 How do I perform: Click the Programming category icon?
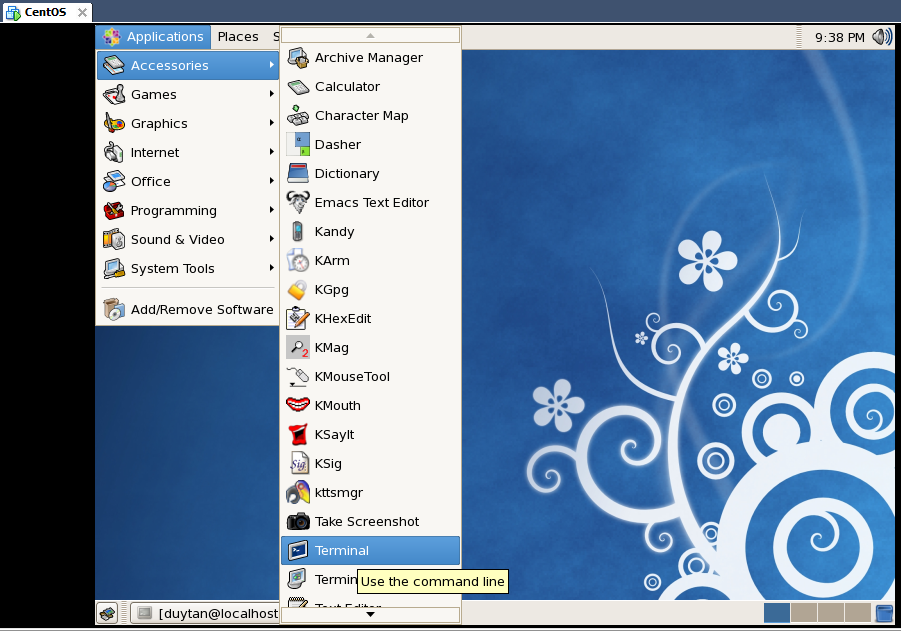coord(114,210)
